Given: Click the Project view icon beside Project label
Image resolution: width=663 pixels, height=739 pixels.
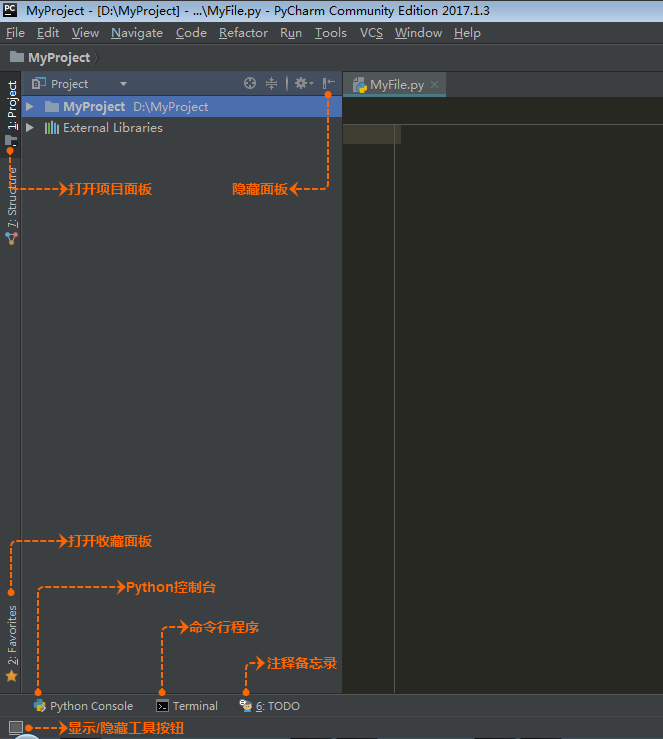Looking at the screenshot, I should click(38, 83).
